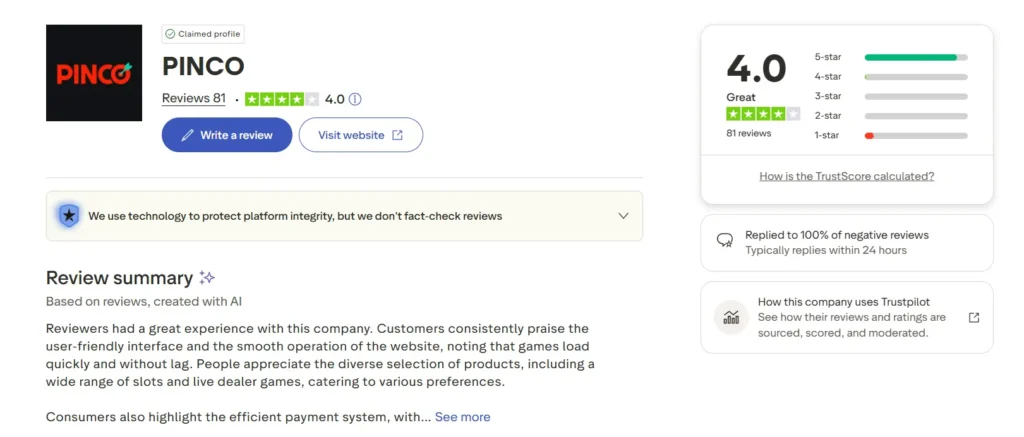Click the external link icon on Visit website
This screenshot has width=1024, height=437.
pyautogui.click(x=397, y=135)
